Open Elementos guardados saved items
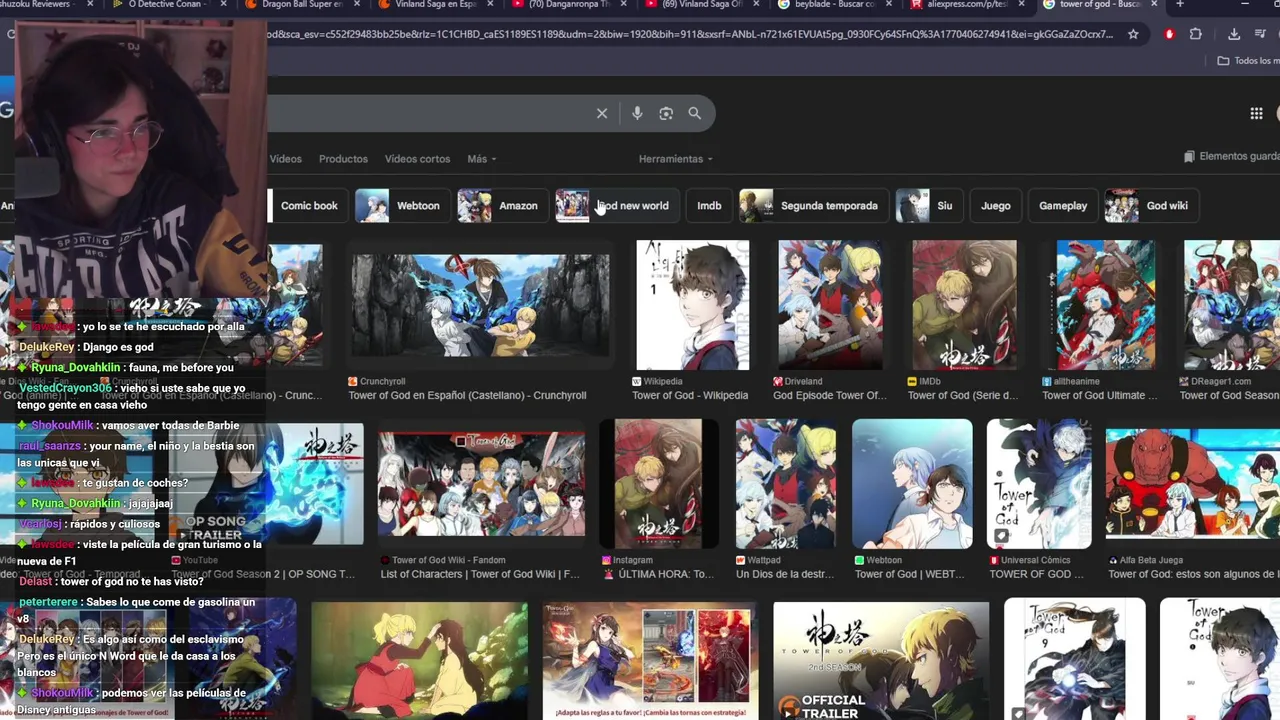The width and height of the screenshot is (1280, 720). 1231,157
